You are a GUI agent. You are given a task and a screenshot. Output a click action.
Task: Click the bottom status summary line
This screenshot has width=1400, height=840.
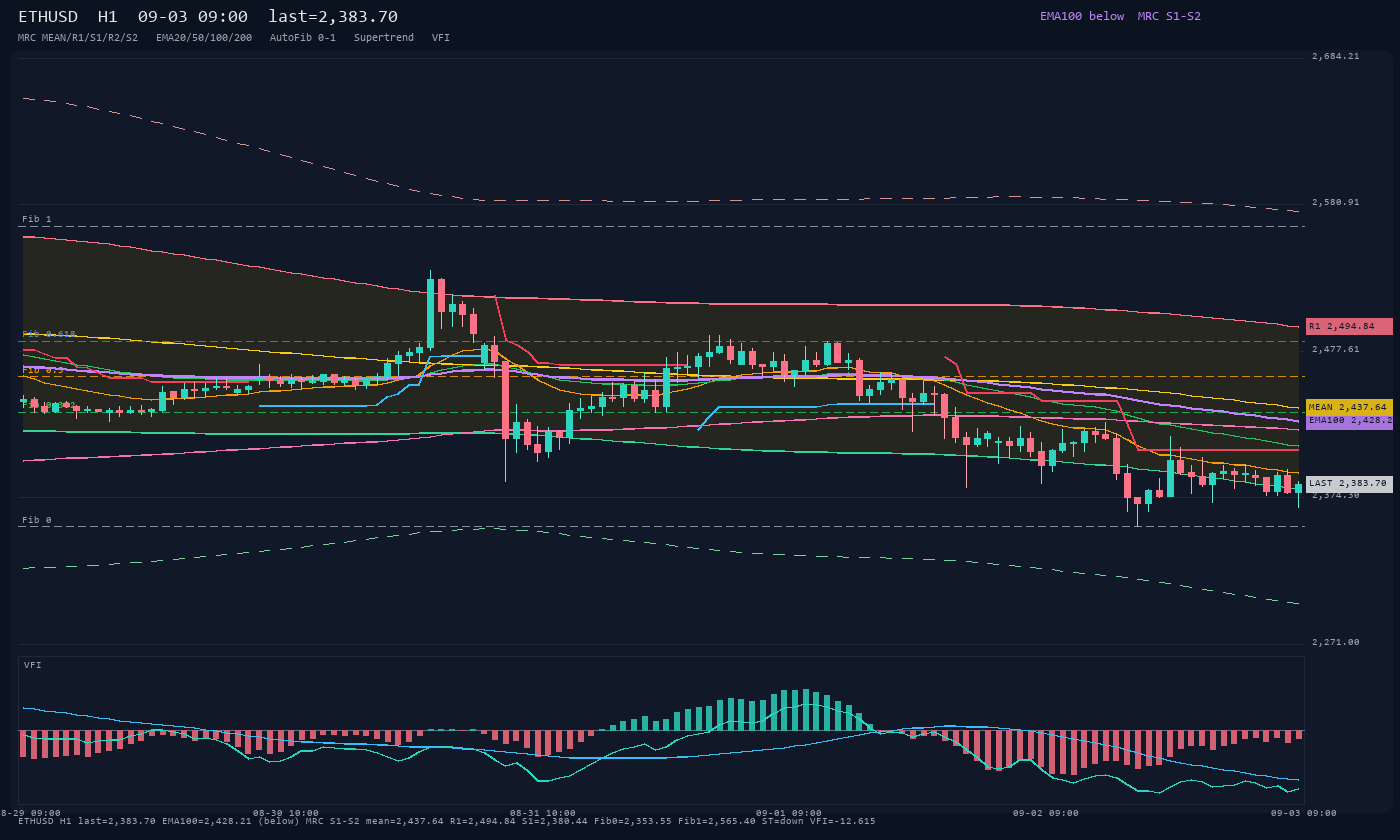[x=447, y=821]
